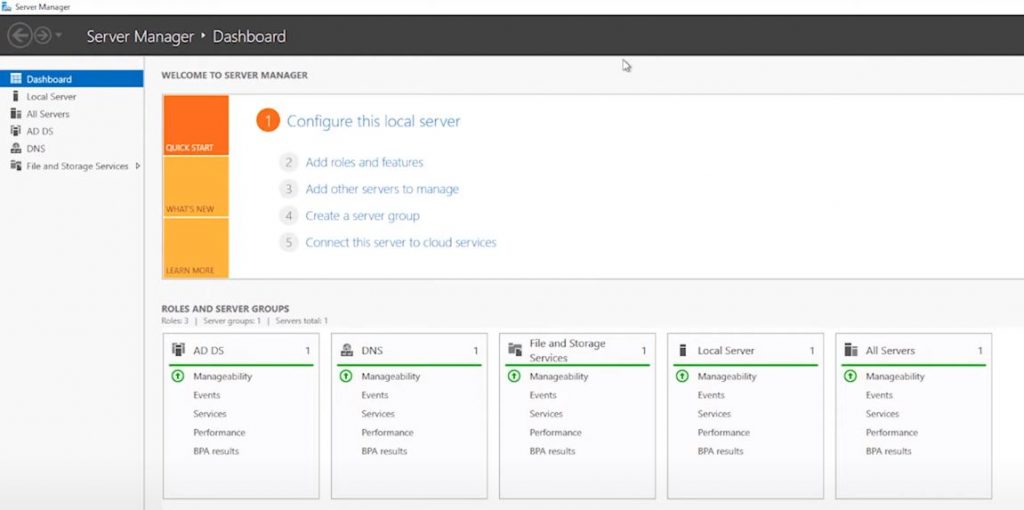Open BPA results in Local Server tile
The height and width of the screenshot is (510, 1024).
pos(720,451)
